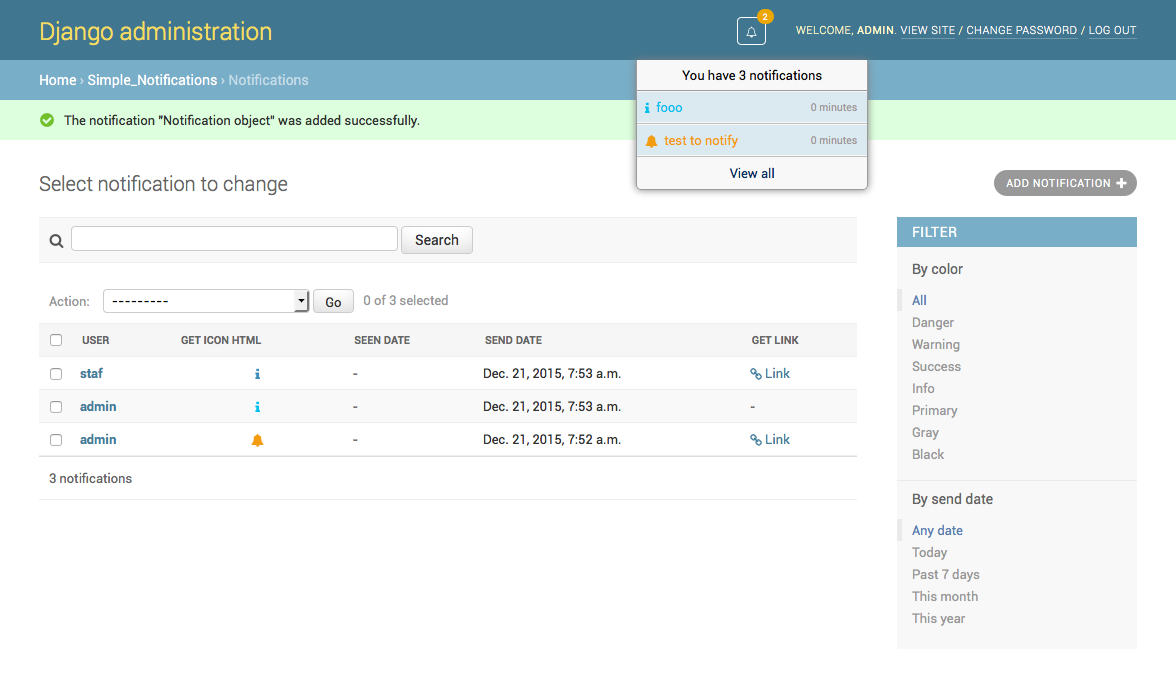The image size is (1176, 674).
Task: Check the box for staf row
Action: pyautogui.click(x=56, y=373)
